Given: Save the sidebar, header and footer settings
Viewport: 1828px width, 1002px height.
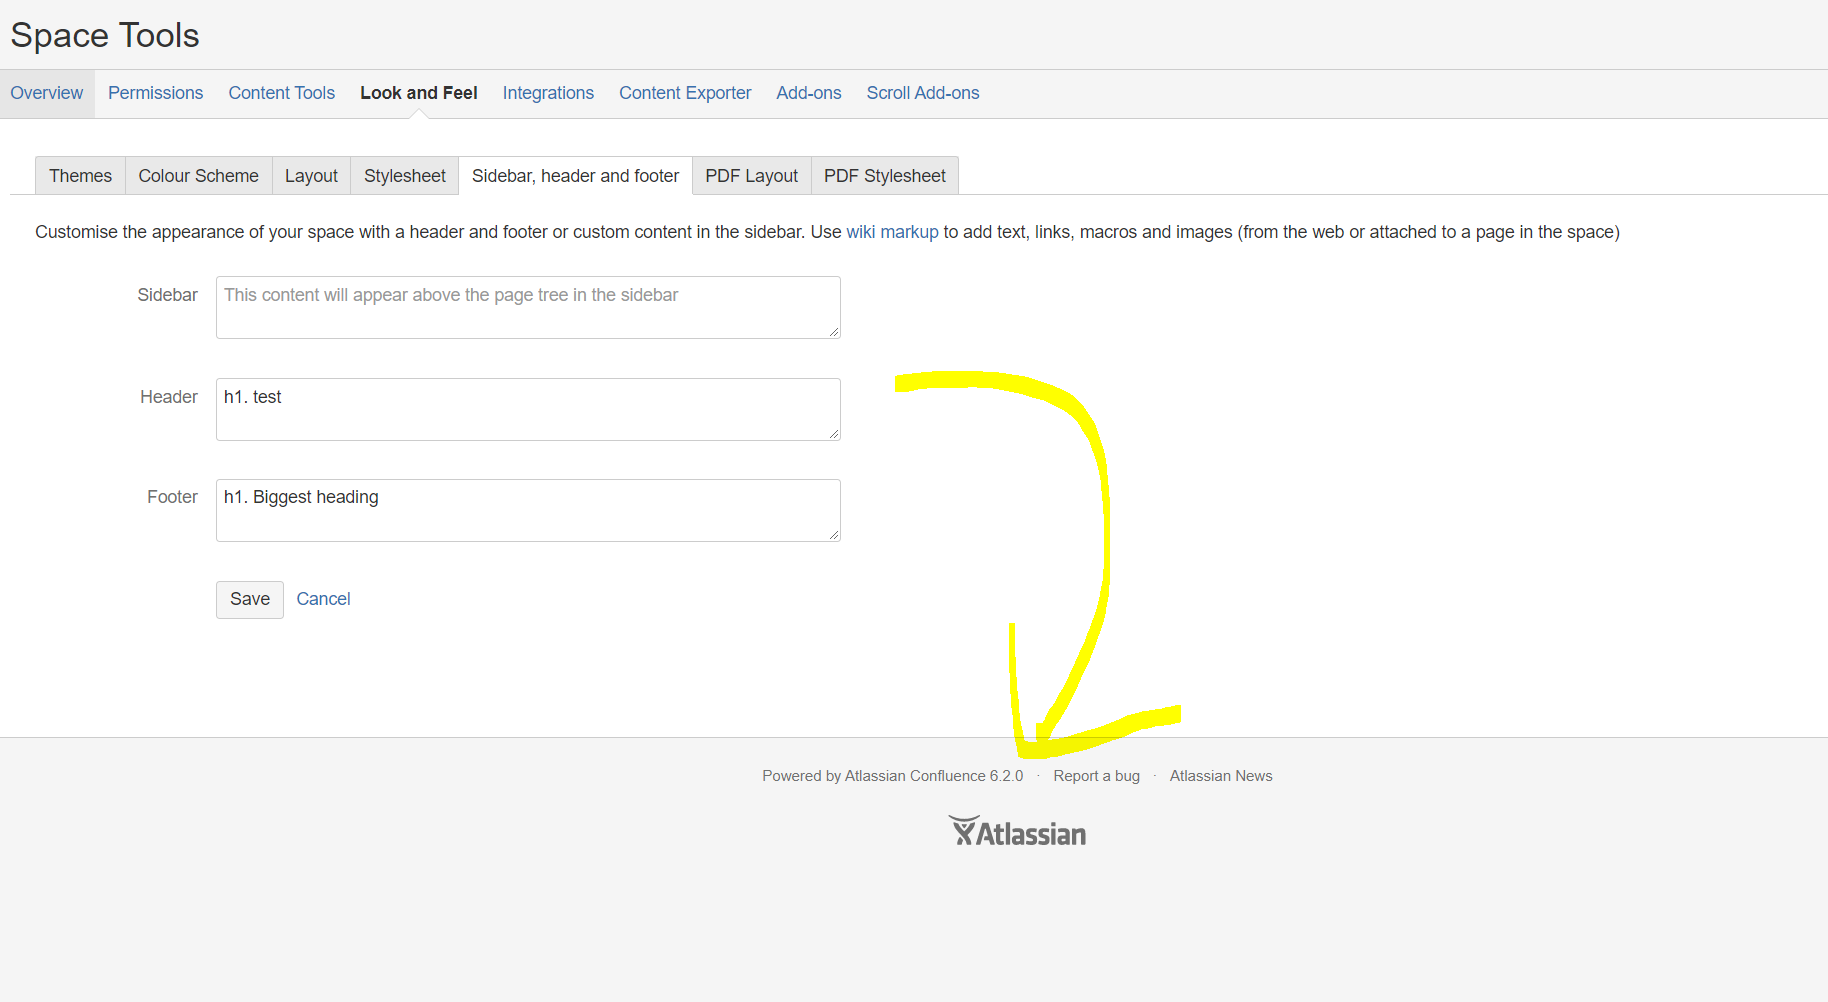Looking at the screenshot, I should pos(249,599).
